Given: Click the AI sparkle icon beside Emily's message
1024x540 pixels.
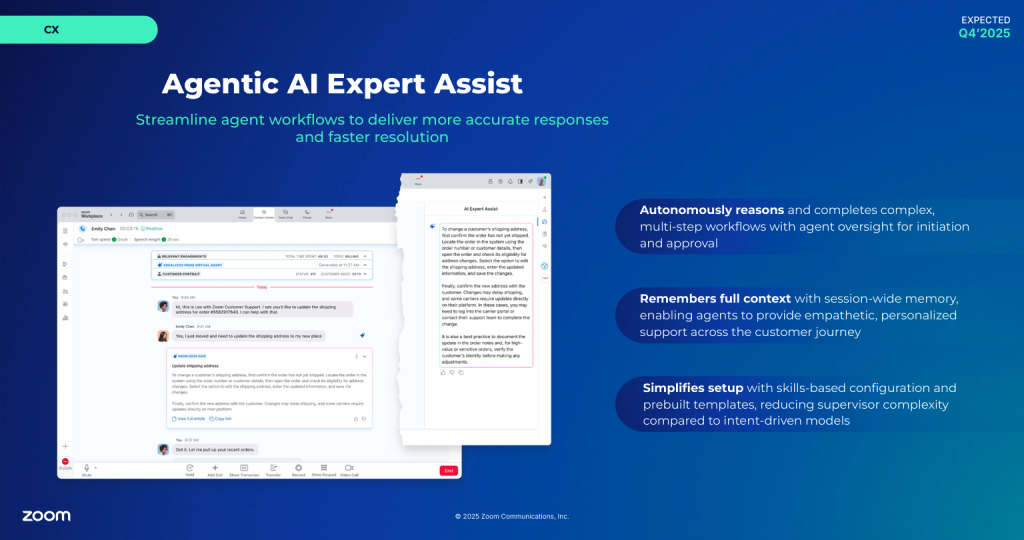Looking at the screenshot, I should click(x=362, y=335).
